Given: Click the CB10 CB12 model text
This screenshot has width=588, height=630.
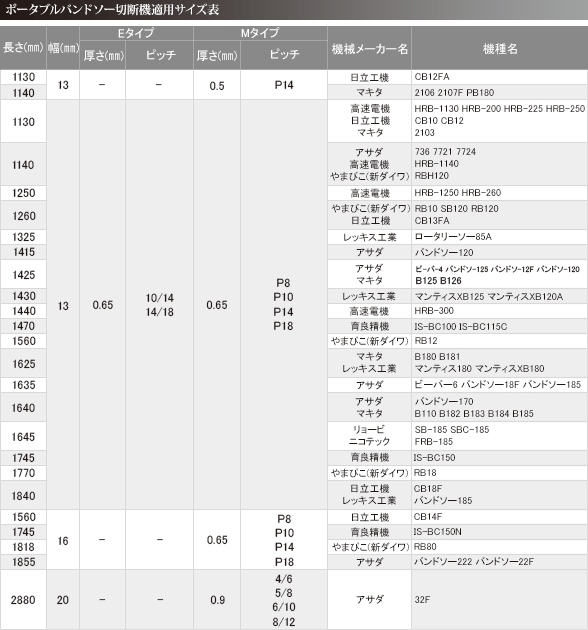Looking at the screenshot, I should [439, 121].
